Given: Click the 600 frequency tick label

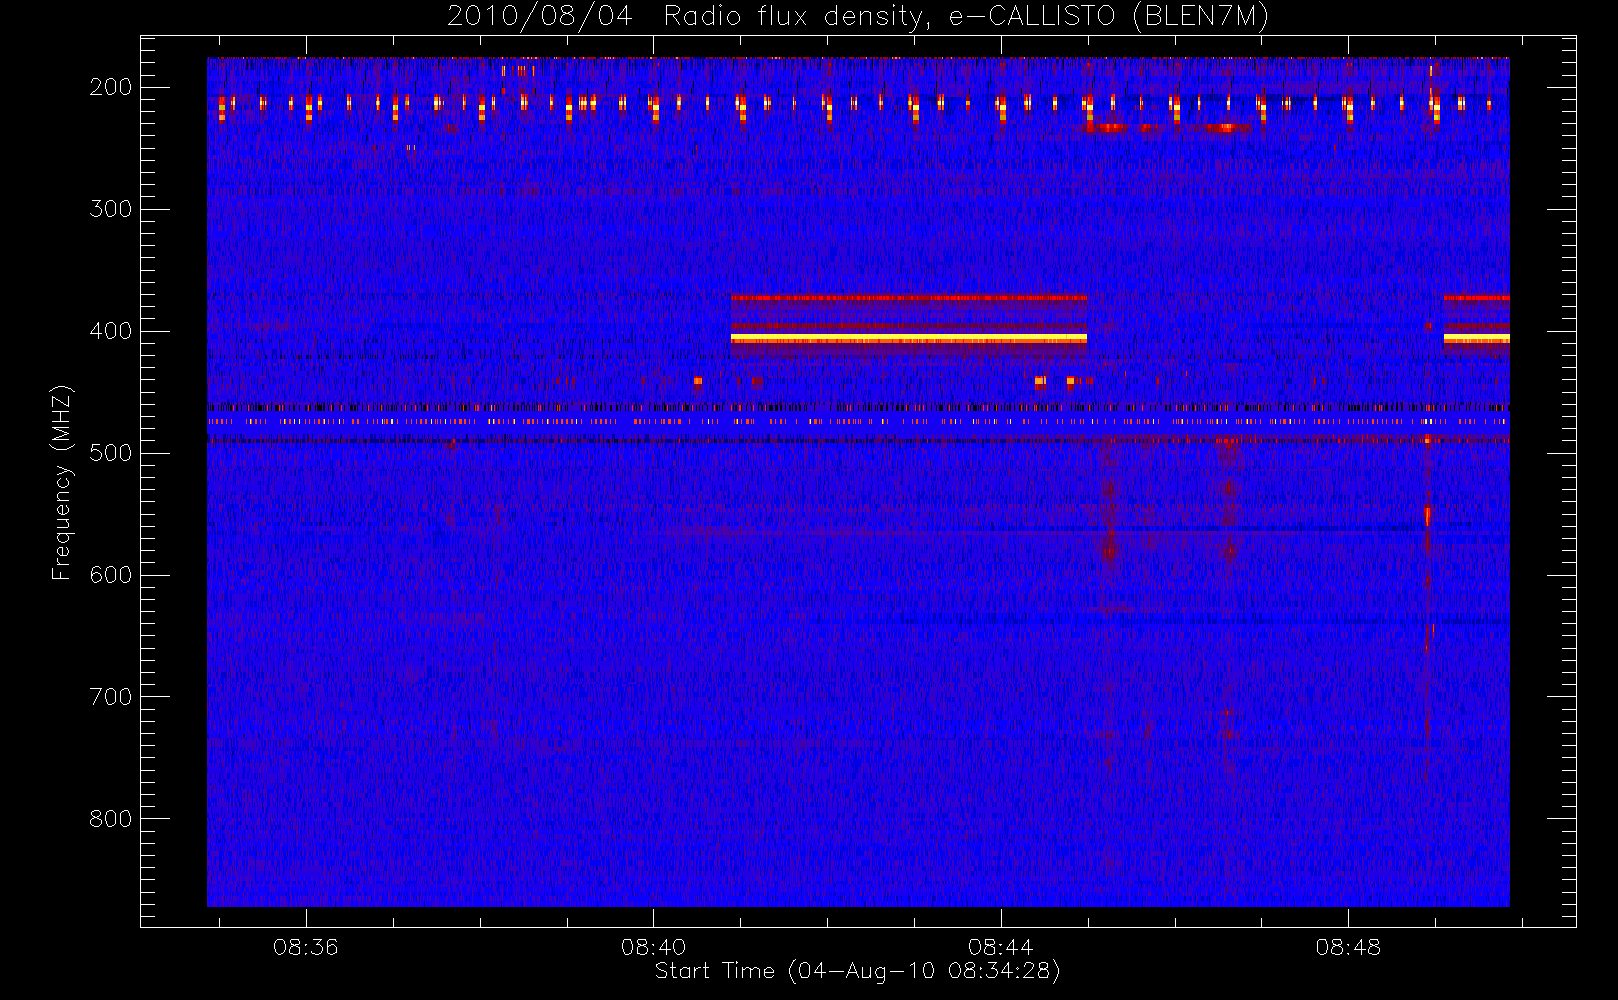Looking at the screenshot, I should tap(110, 575).
